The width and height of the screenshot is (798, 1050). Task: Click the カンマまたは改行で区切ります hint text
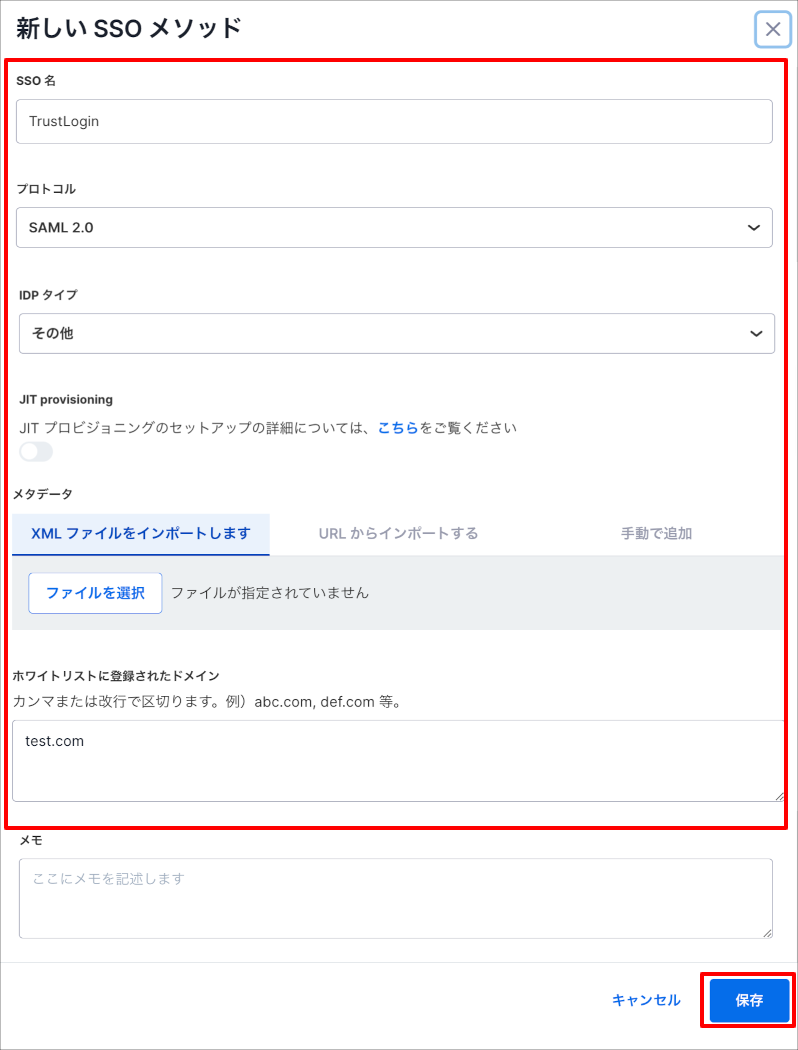(x=206, y=702)
